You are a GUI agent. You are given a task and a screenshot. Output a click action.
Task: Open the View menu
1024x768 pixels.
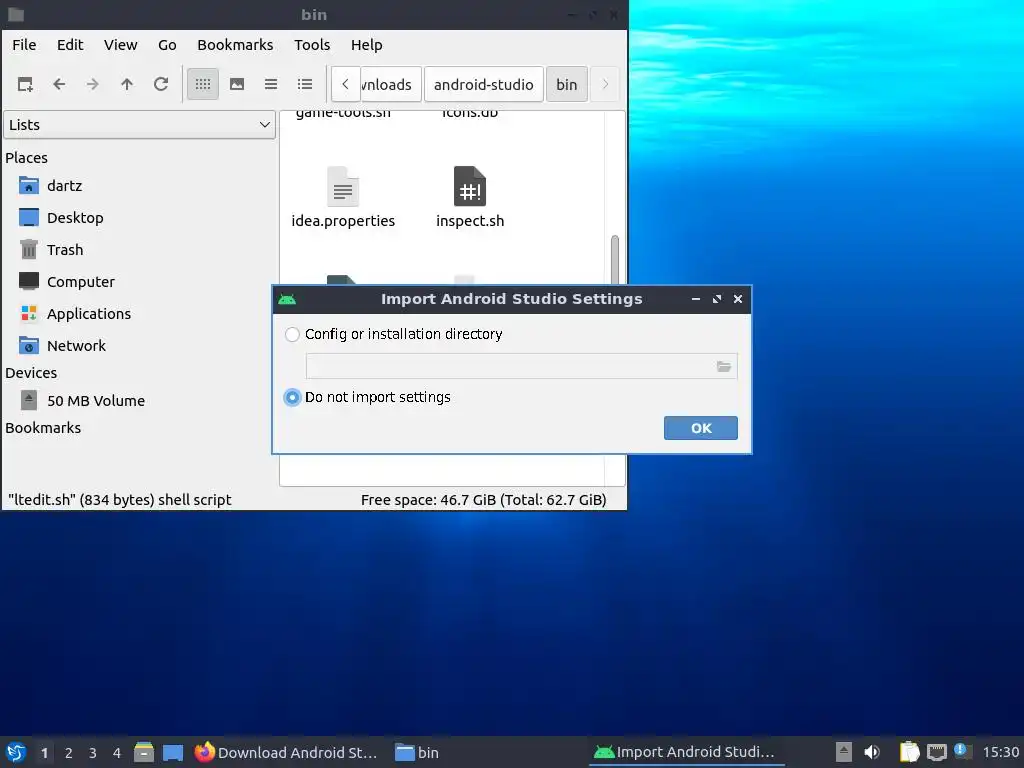pos(121,45)
